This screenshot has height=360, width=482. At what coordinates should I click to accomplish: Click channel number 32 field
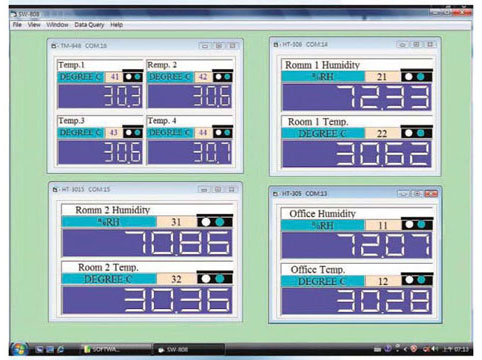tap(176, 279)
